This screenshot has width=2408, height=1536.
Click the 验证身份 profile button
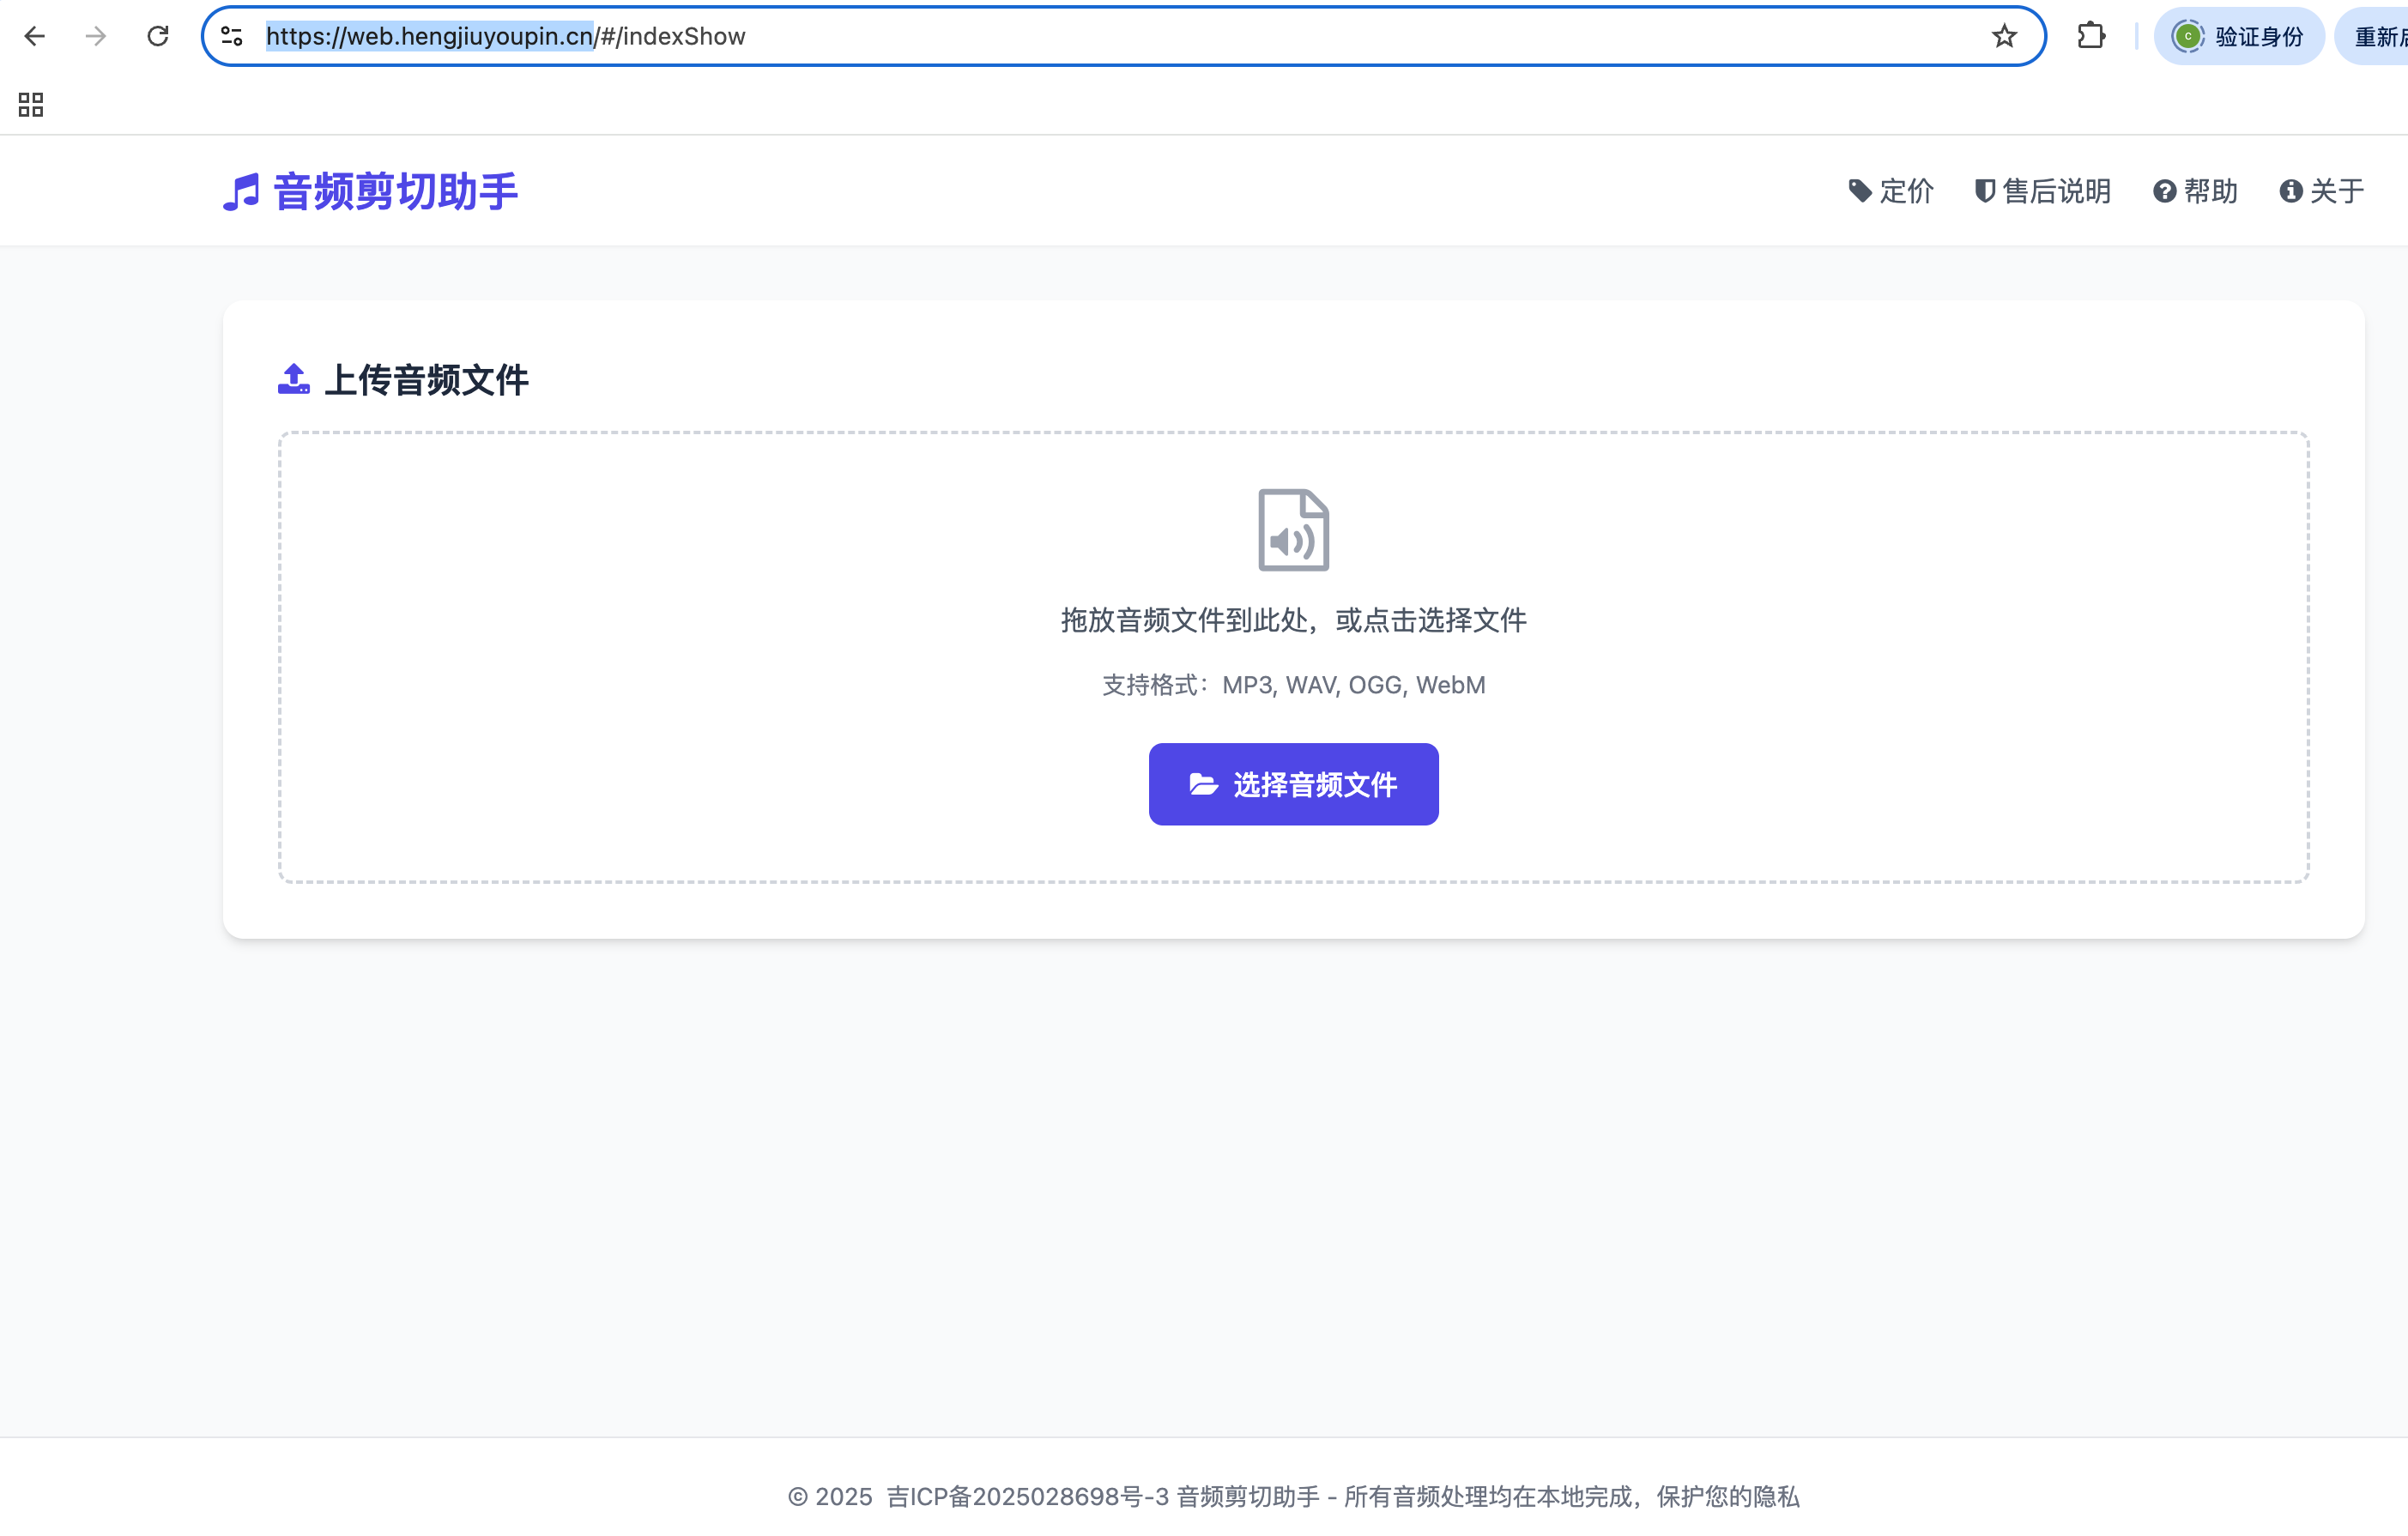2239,37
